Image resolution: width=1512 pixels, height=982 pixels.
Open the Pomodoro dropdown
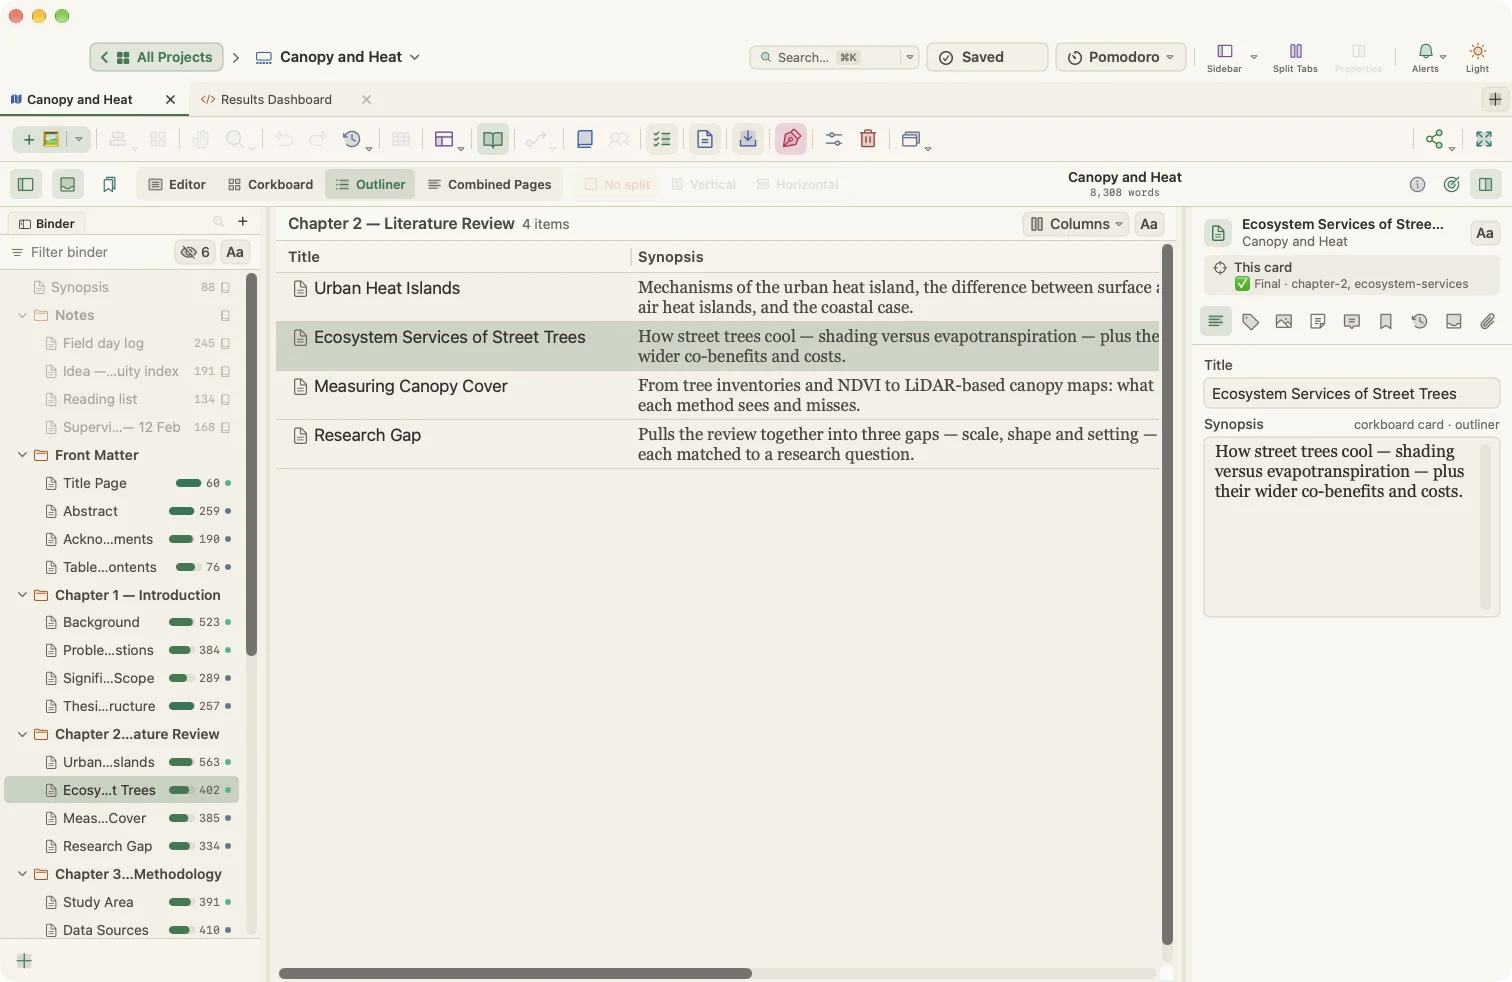tap(1121, 57)
